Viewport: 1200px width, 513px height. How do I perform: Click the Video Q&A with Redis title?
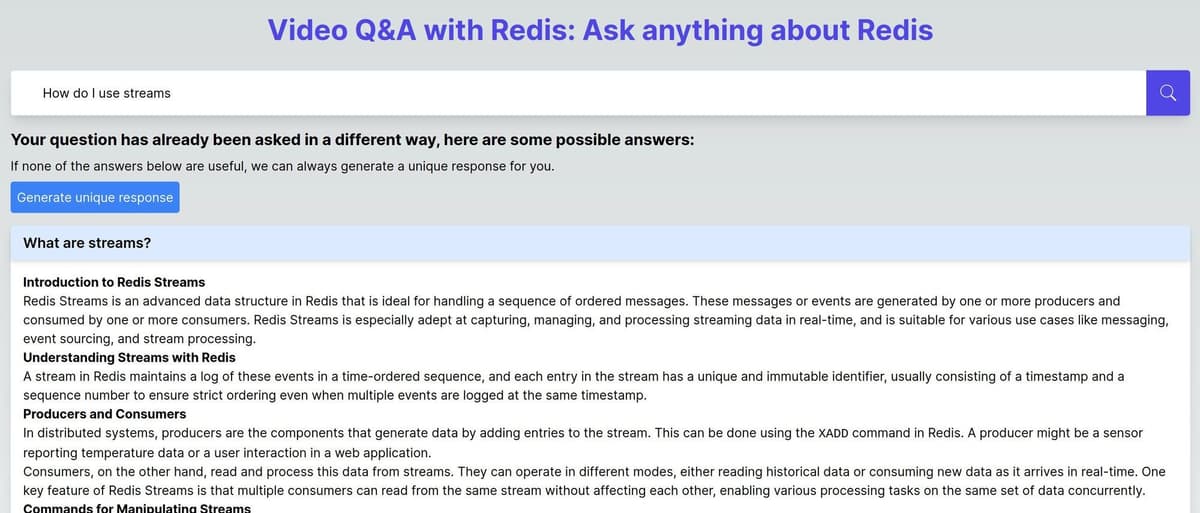[x=600, y=30]
